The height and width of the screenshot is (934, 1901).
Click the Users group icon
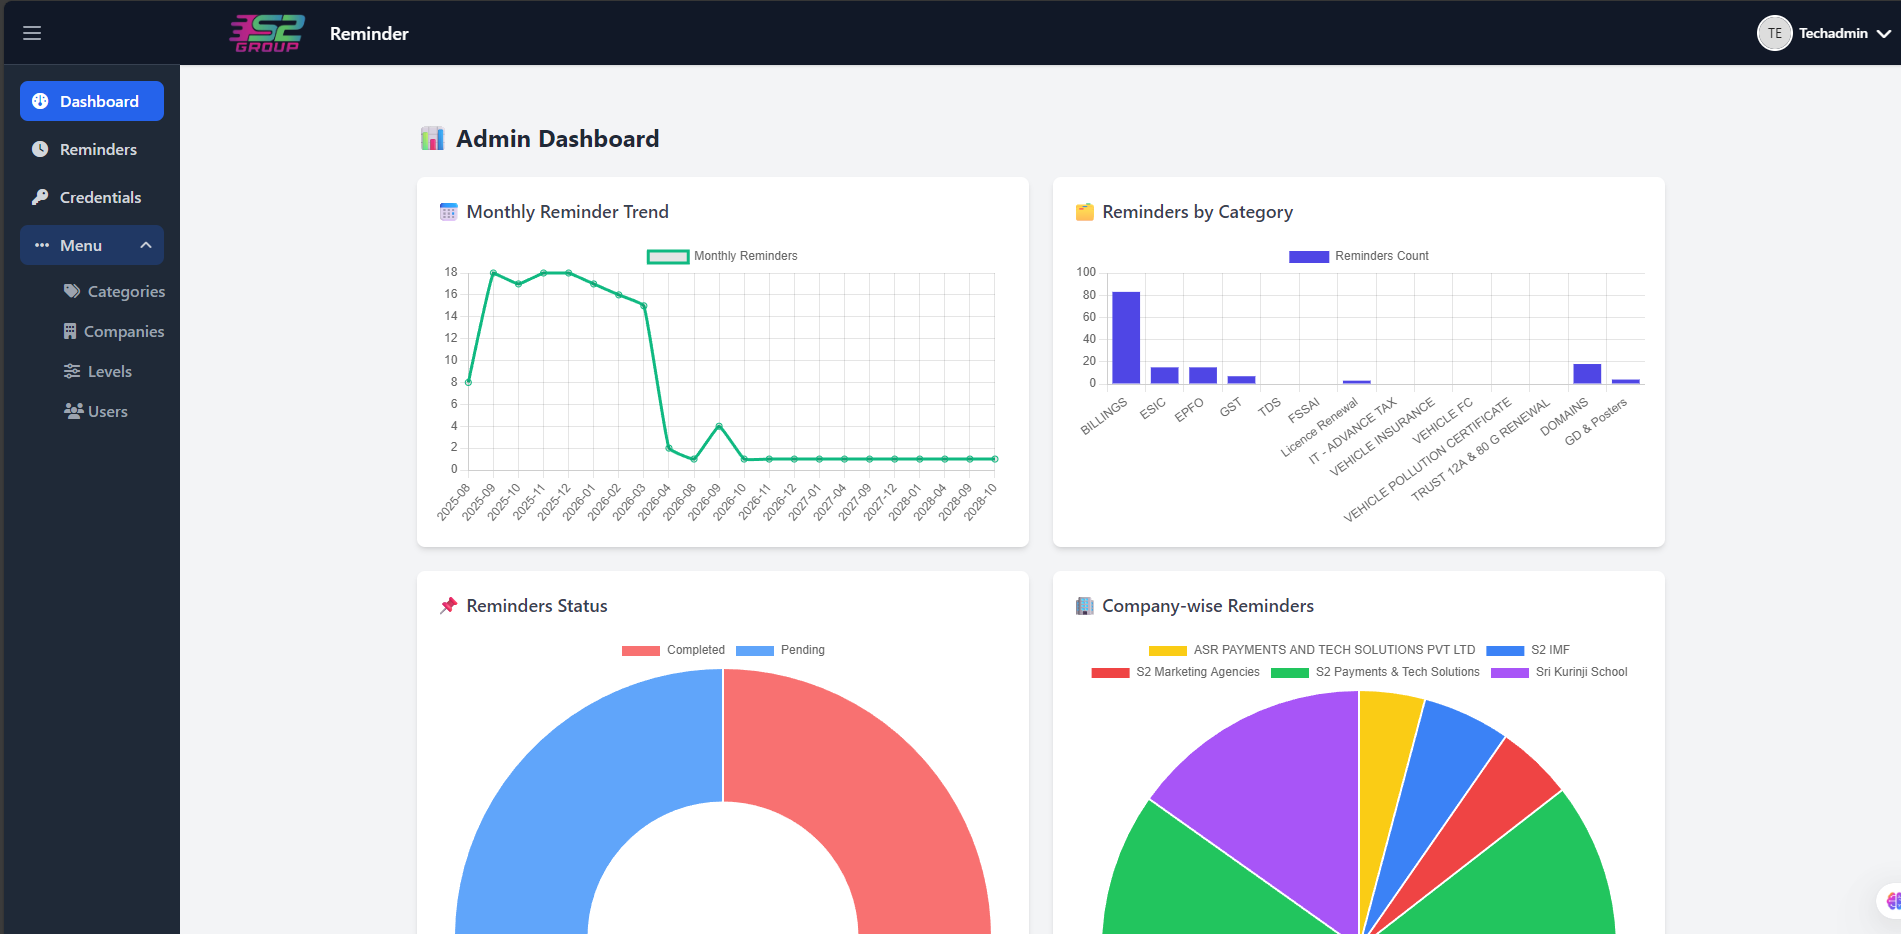[x=73, y=411]
